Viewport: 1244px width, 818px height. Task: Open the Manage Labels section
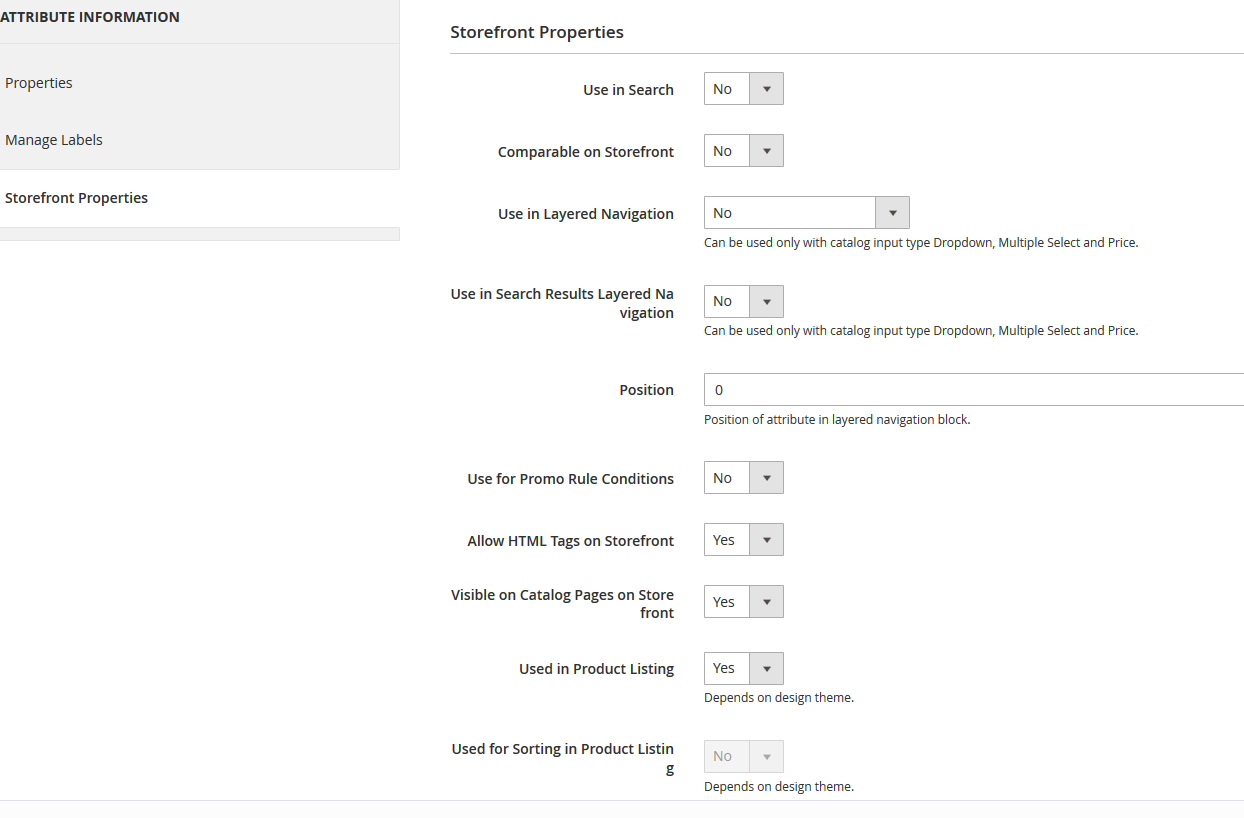pyautogui.click(x=54, y=139)
